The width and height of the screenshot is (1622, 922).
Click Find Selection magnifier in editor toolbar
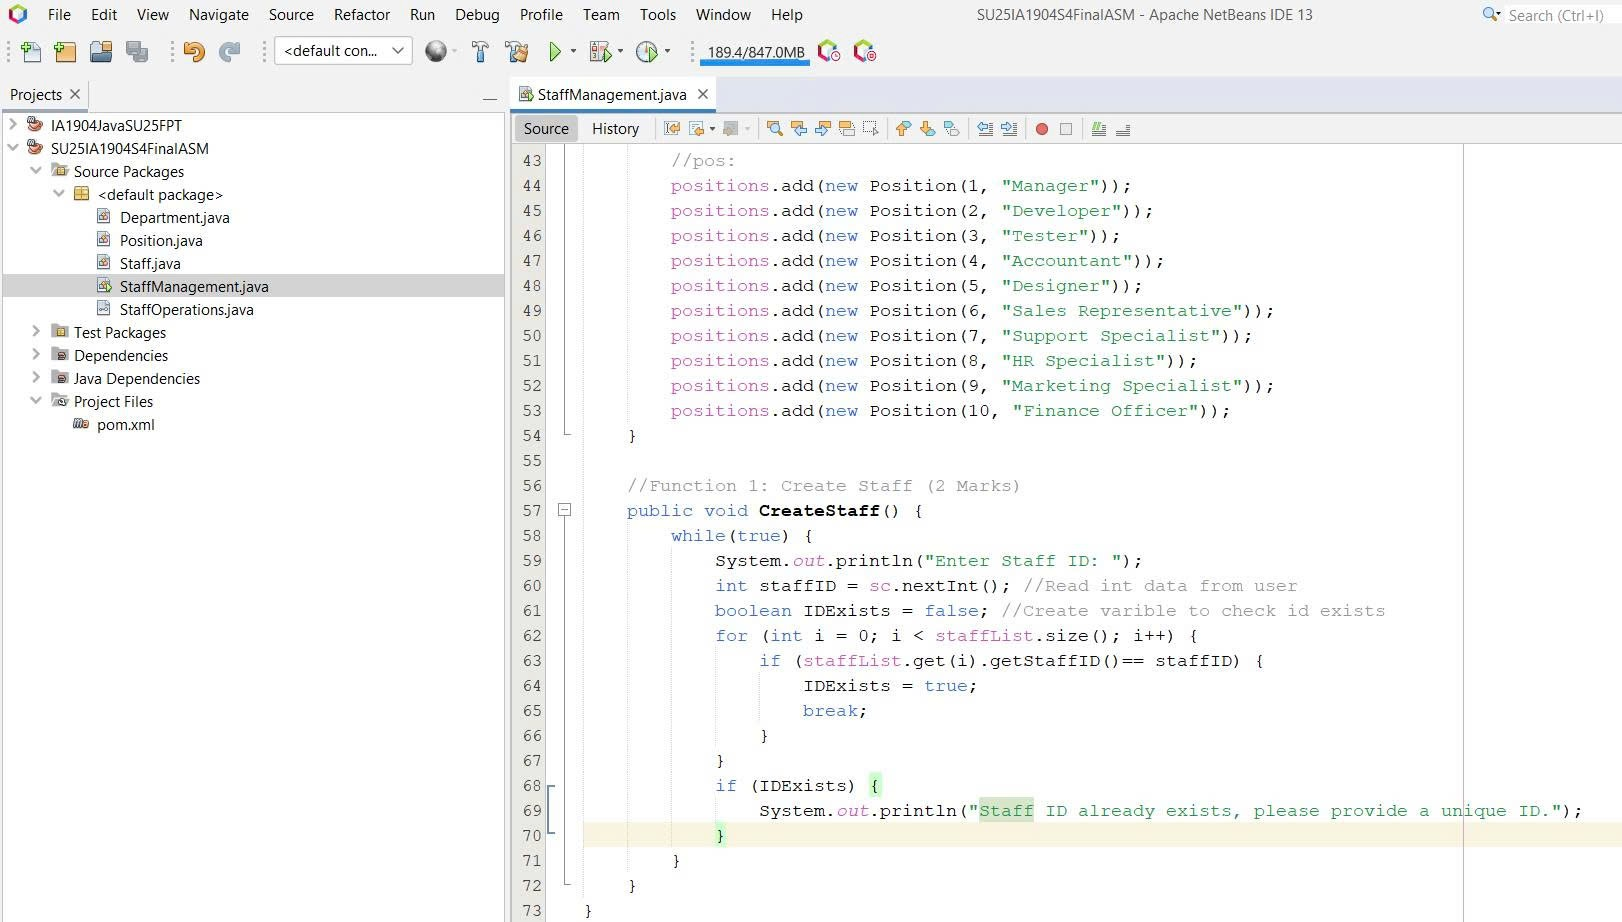[x=774, y=129]
